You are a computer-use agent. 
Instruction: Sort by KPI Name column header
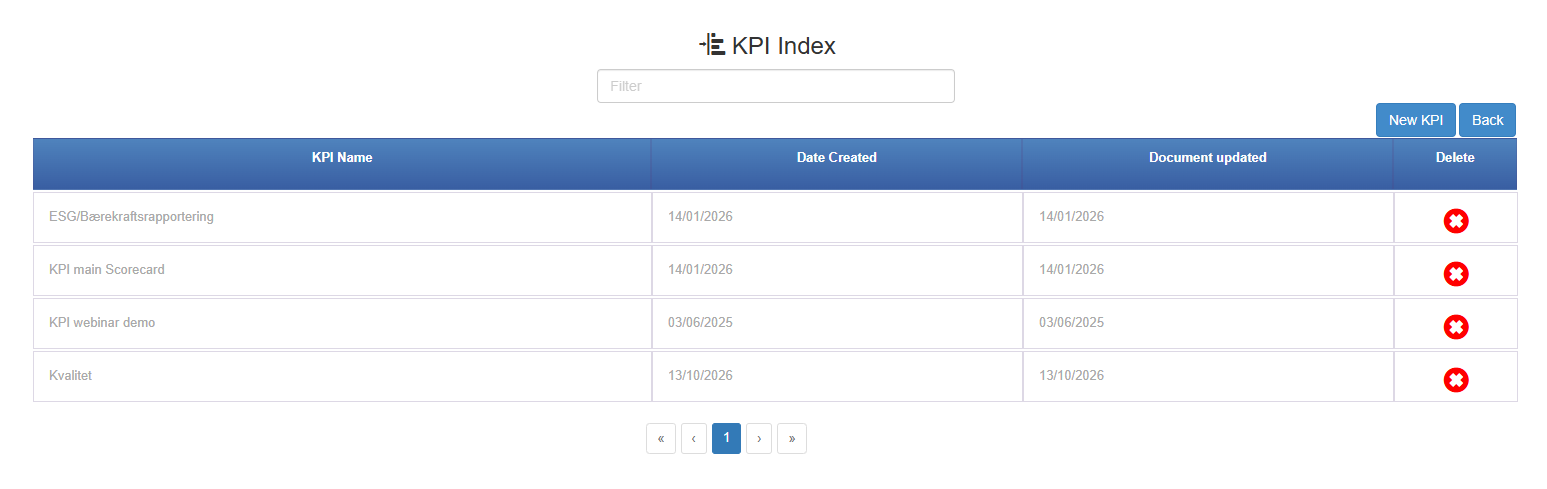pyautogui.click(x=342, y=164)
